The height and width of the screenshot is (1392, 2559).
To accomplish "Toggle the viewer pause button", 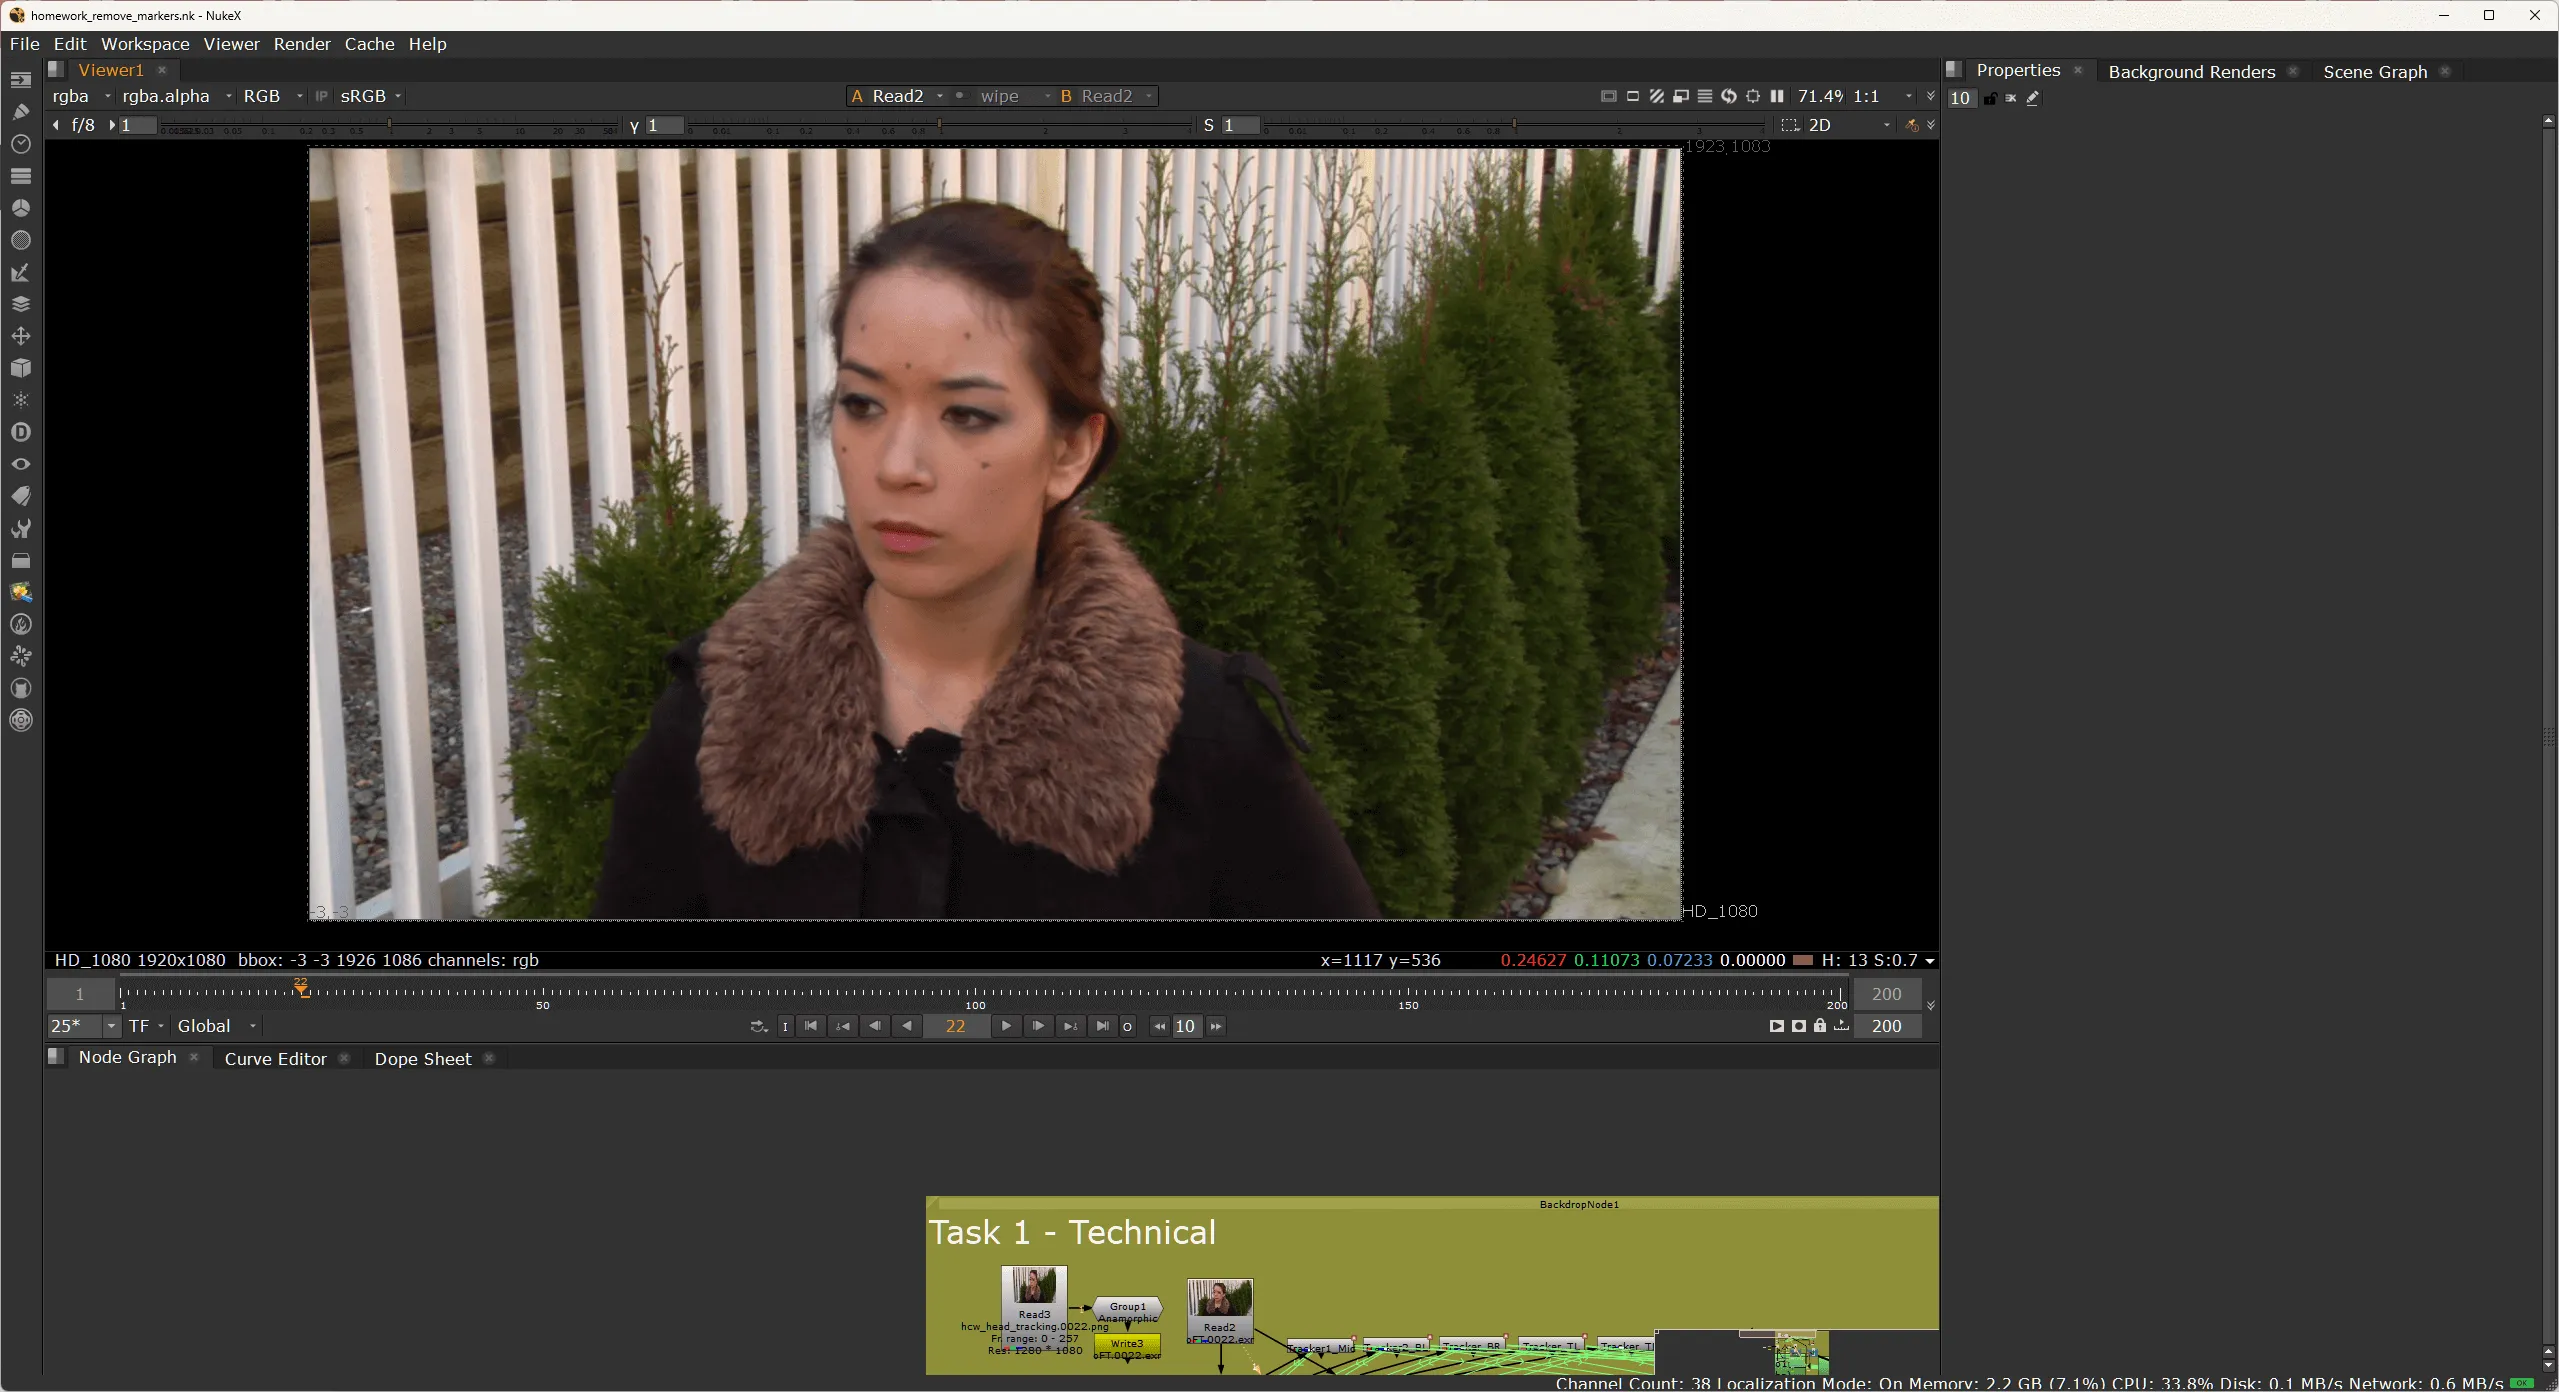I will pos(1777,96).
